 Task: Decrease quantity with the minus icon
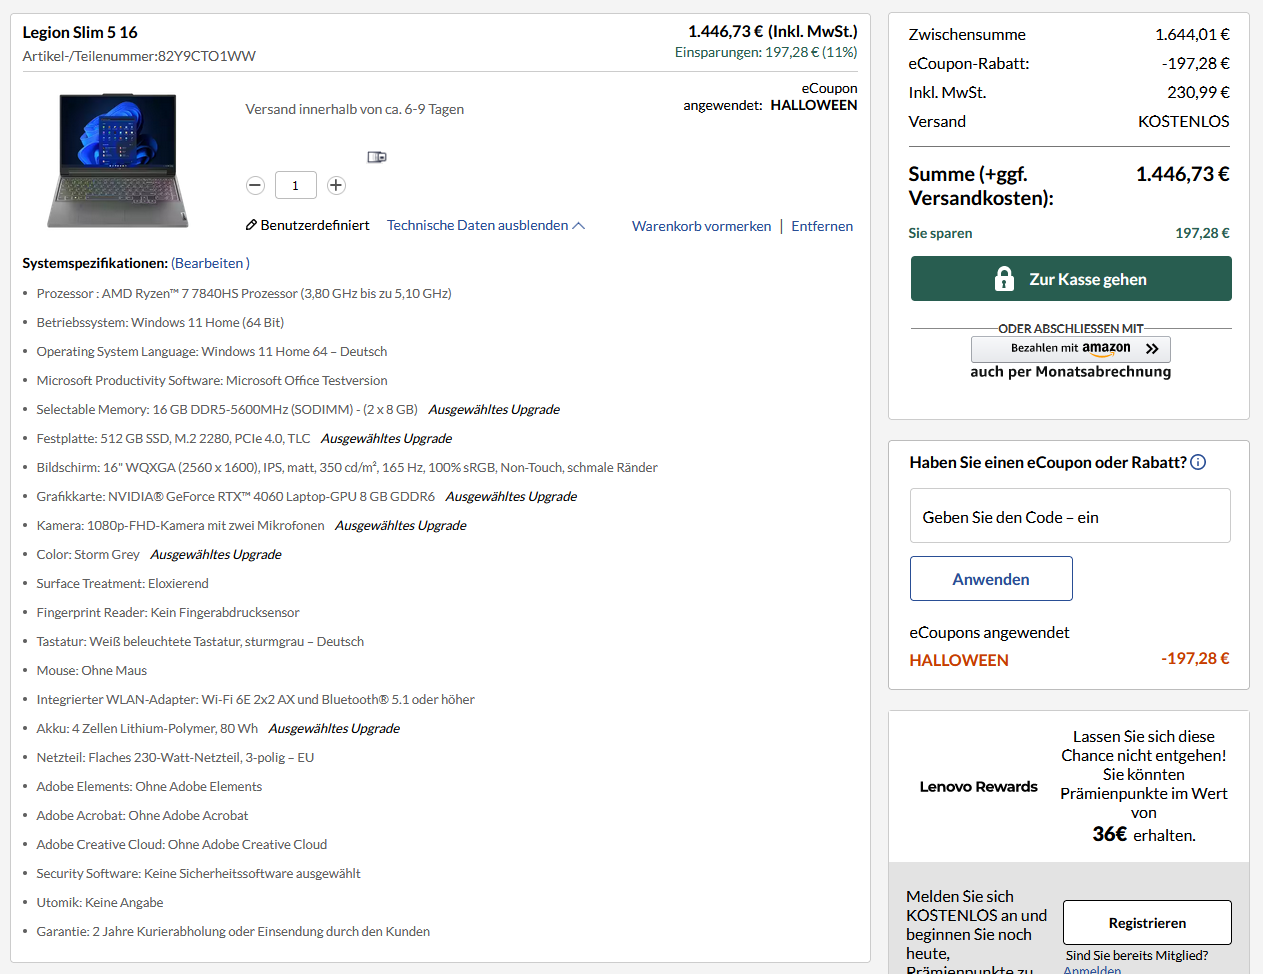click(x=255, y=185)
